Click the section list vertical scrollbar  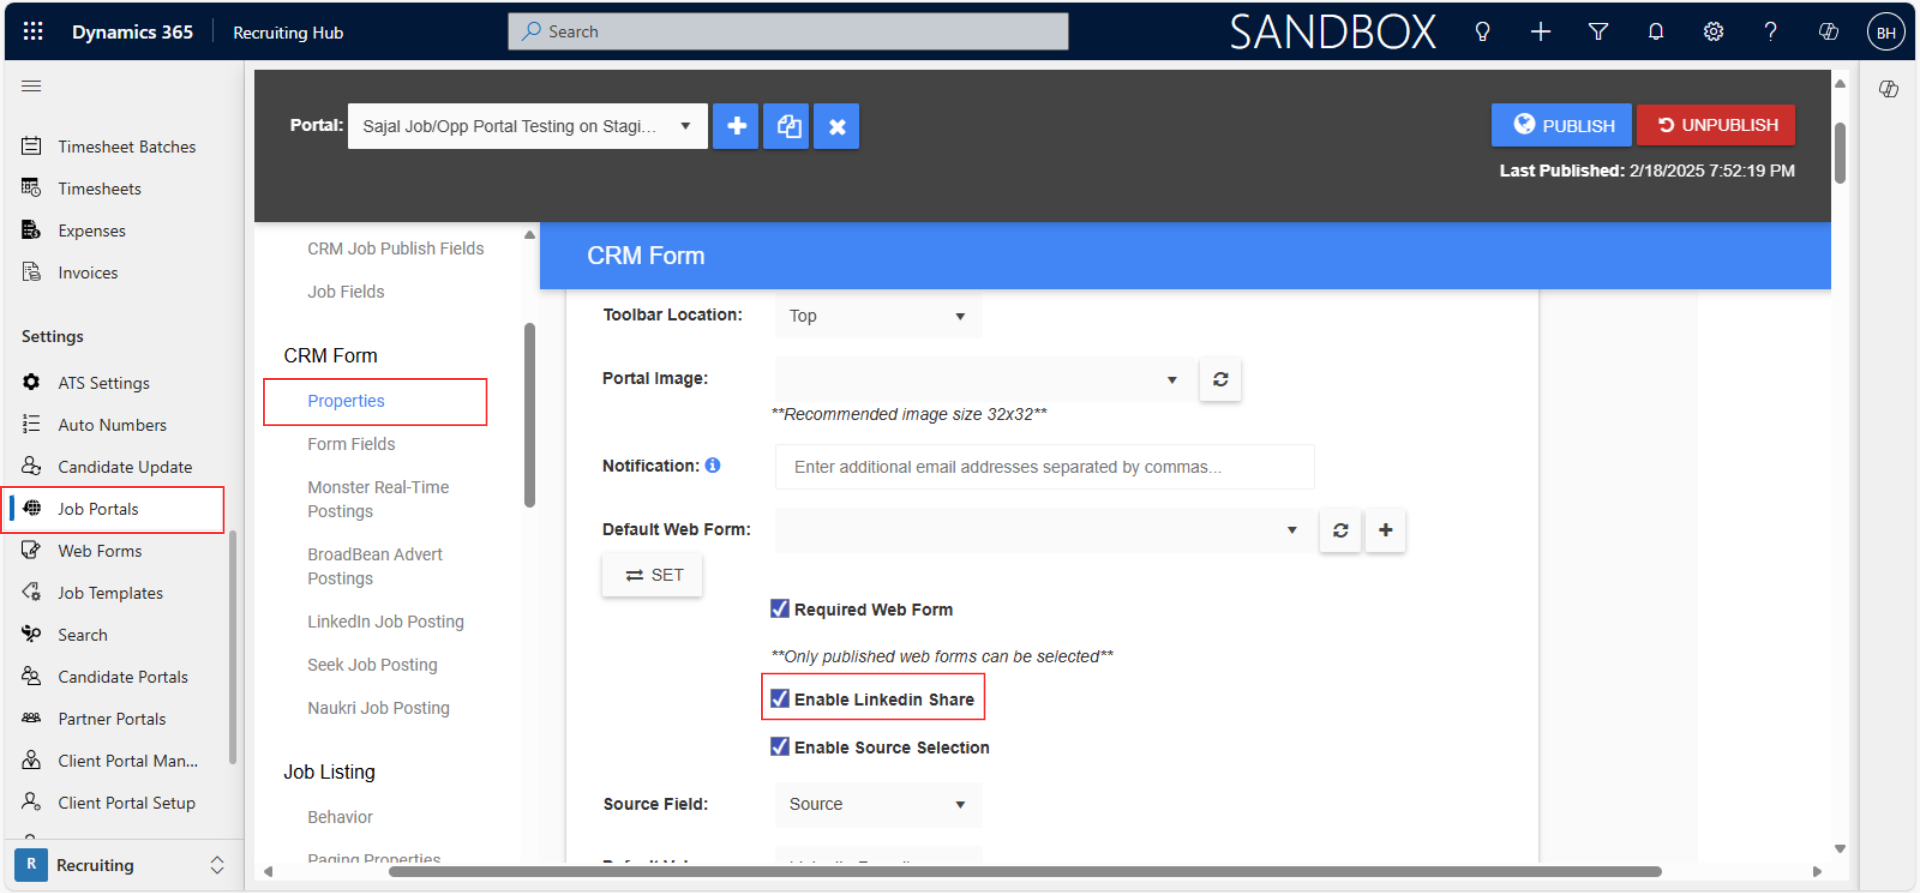530,415
